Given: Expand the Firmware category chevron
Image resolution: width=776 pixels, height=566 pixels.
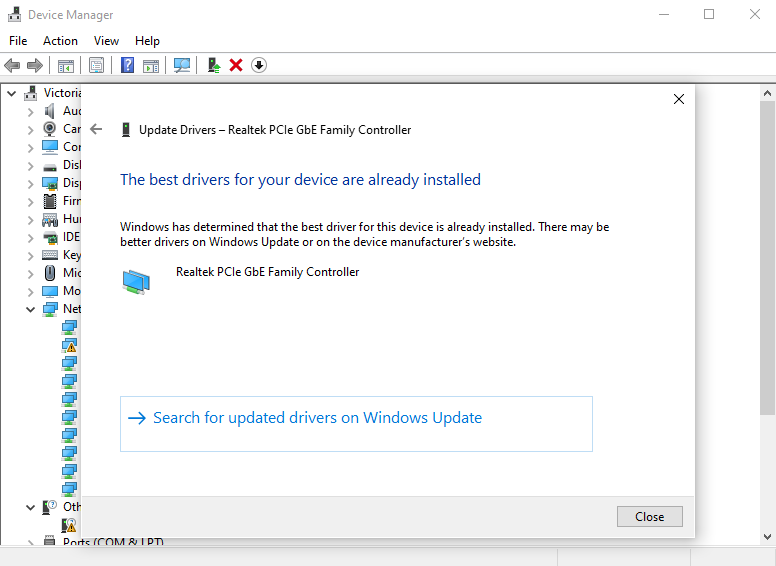Looking at the screenshot, I should click(x=31, y=202).
